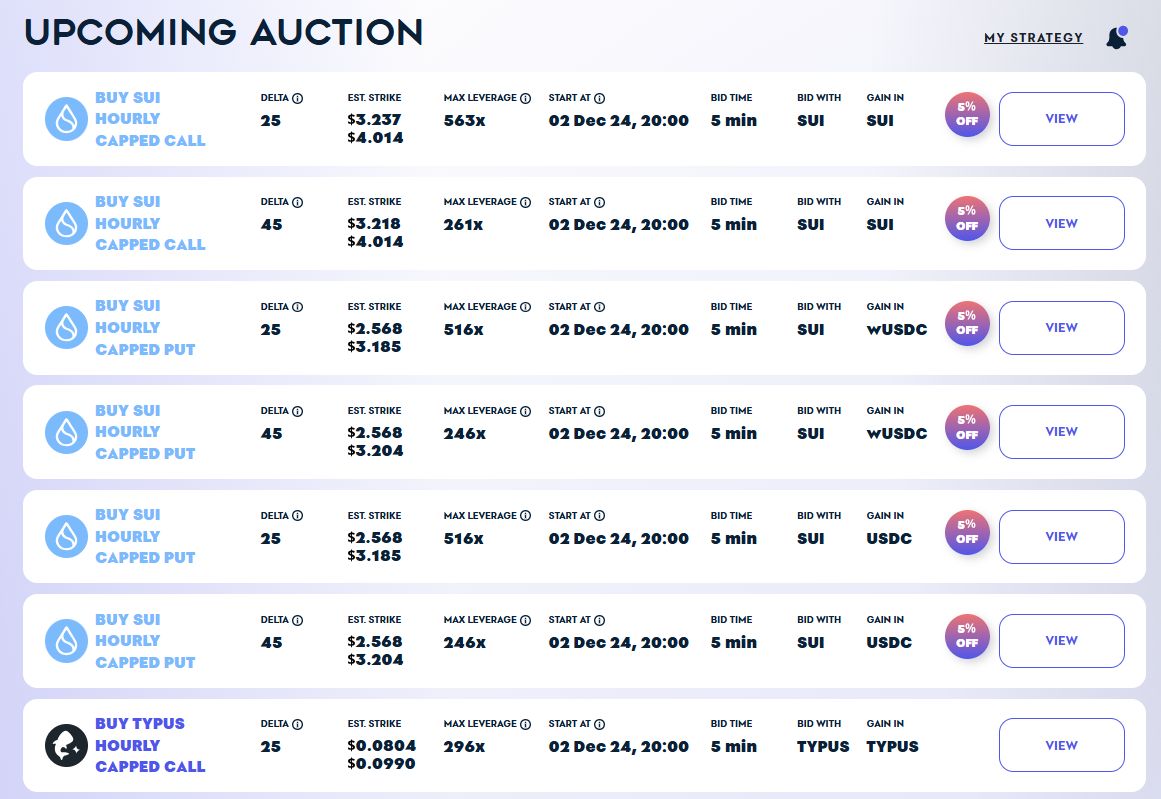Viewport: 1161px width, 799px height.
Task: Click Max Leverage info icon beside 261x
Action: (x=526, y=202)
